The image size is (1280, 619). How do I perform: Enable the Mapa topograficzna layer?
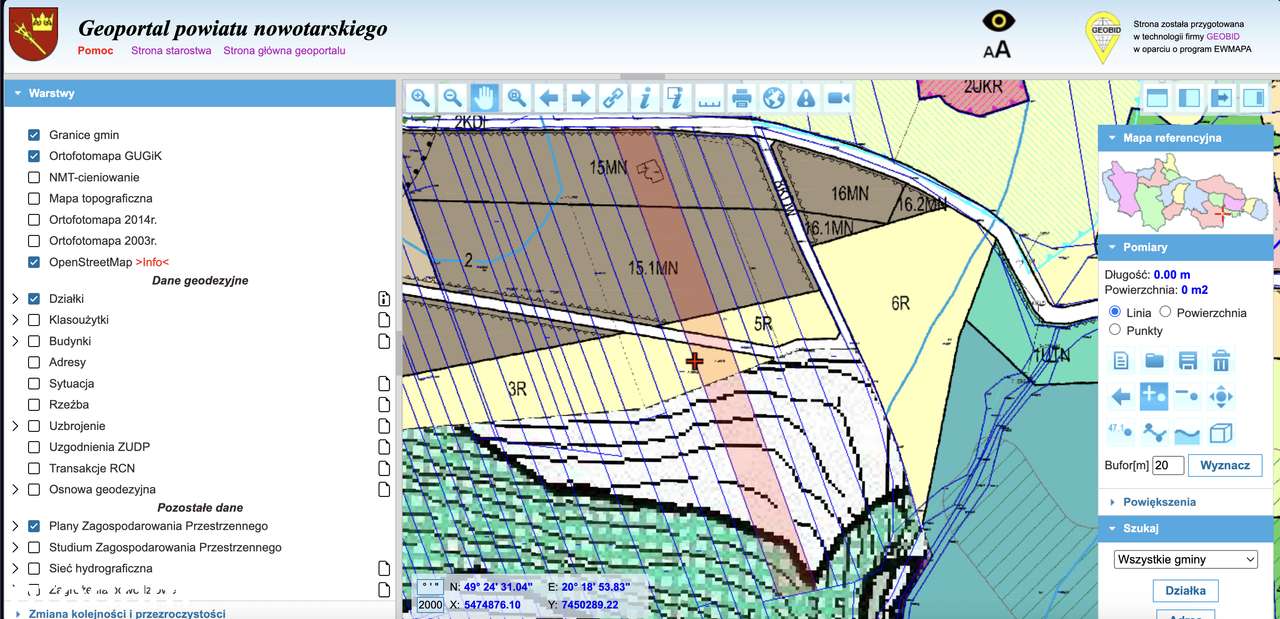(x=34, y=199)
